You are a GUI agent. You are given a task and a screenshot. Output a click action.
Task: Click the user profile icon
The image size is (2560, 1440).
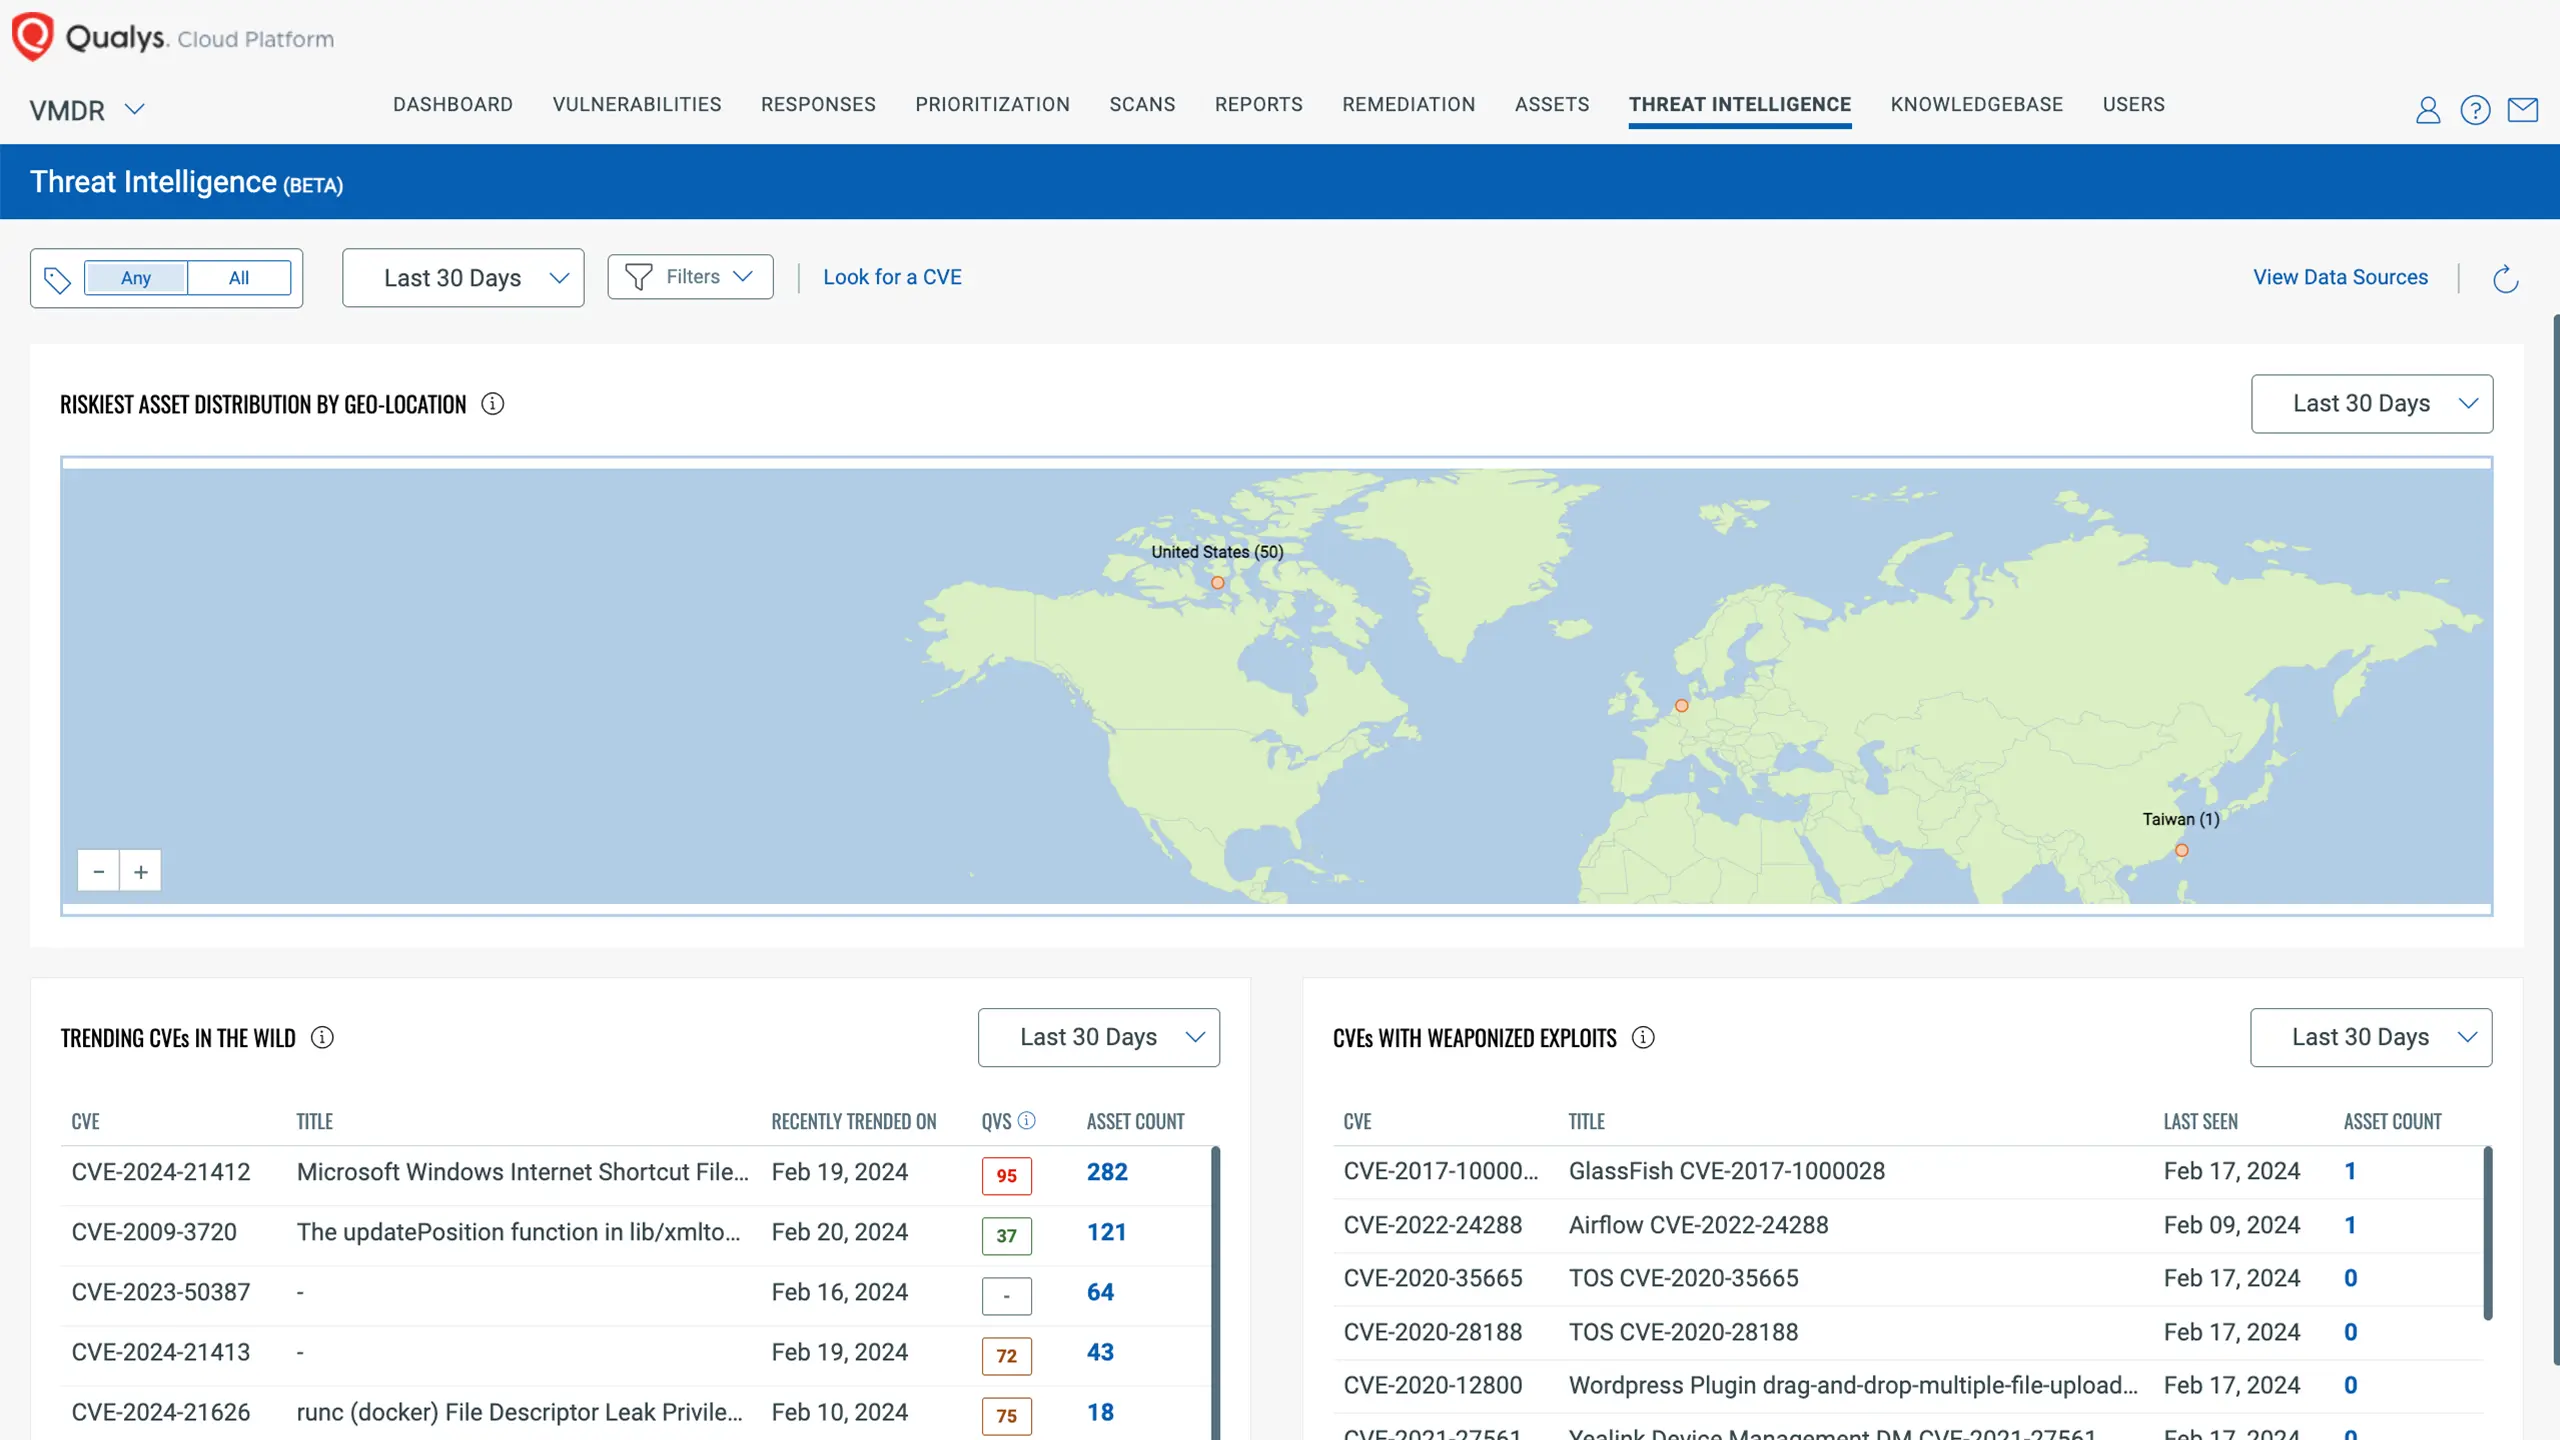click(x=2427, y=110)
